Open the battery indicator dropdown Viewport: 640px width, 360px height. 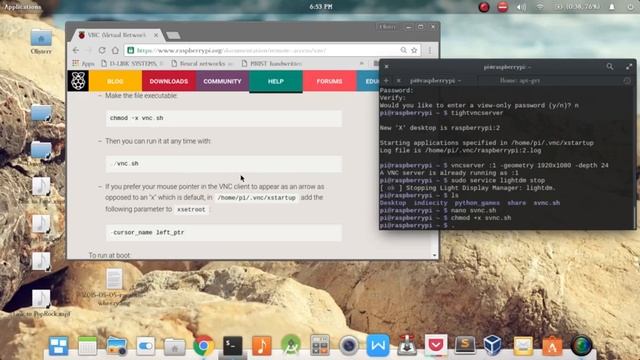(578, 7)
